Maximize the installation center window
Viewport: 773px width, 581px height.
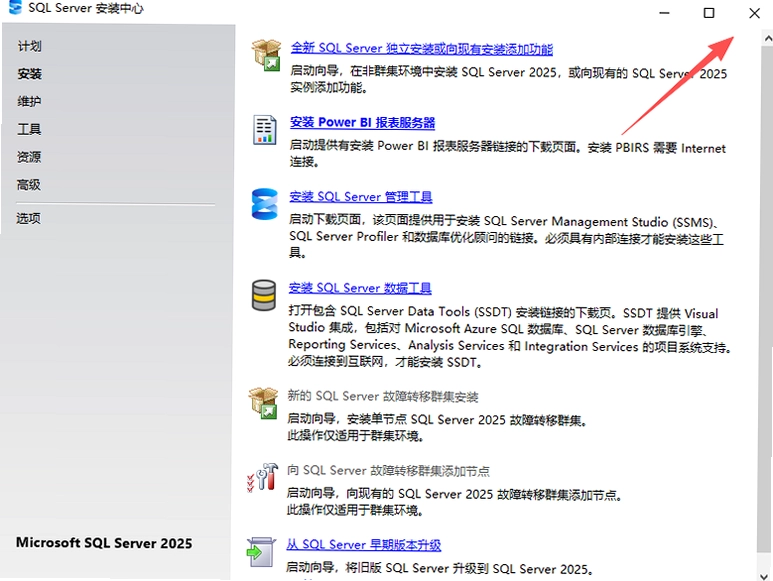[x=709, y=13]
